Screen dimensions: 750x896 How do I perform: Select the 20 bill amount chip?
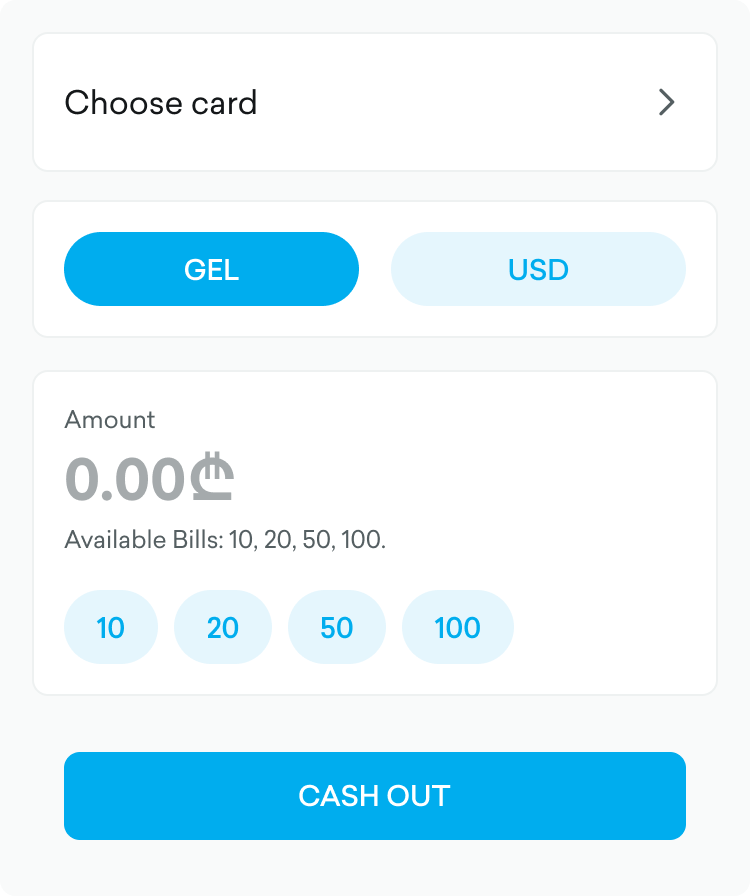pos(223,627)
